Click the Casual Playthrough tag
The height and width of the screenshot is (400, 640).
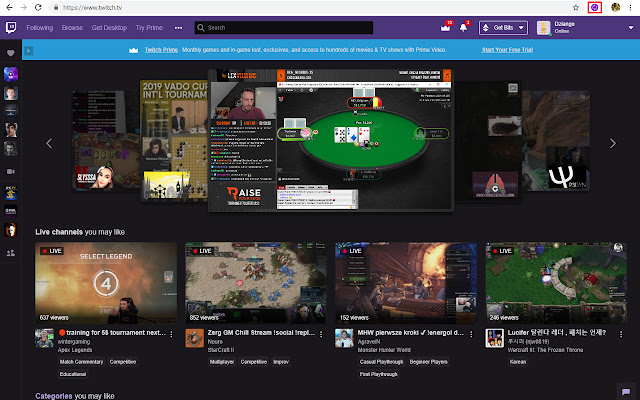point(381,362)
